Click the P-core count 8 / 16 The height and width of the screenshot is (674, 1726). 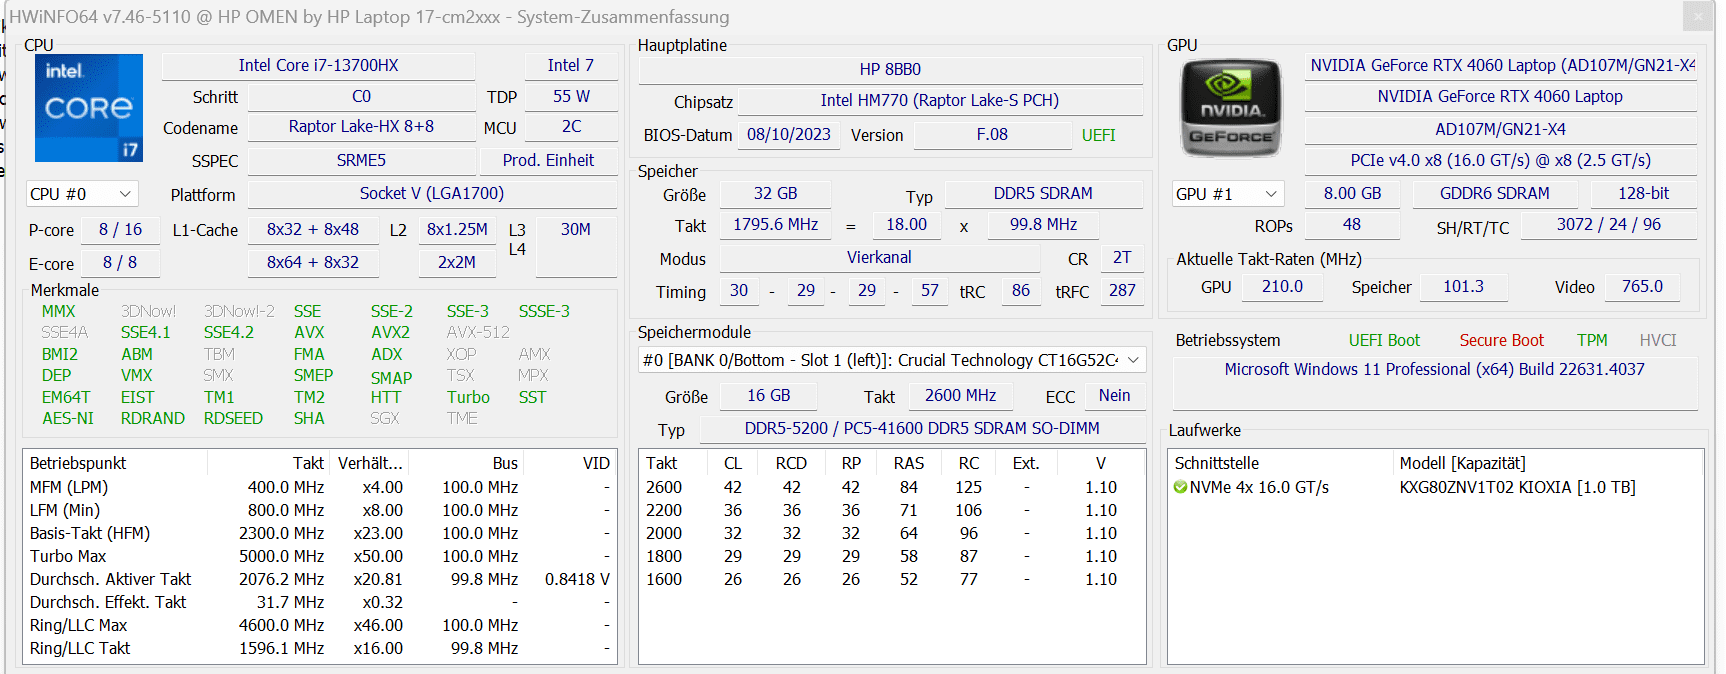tap(120, 229)
